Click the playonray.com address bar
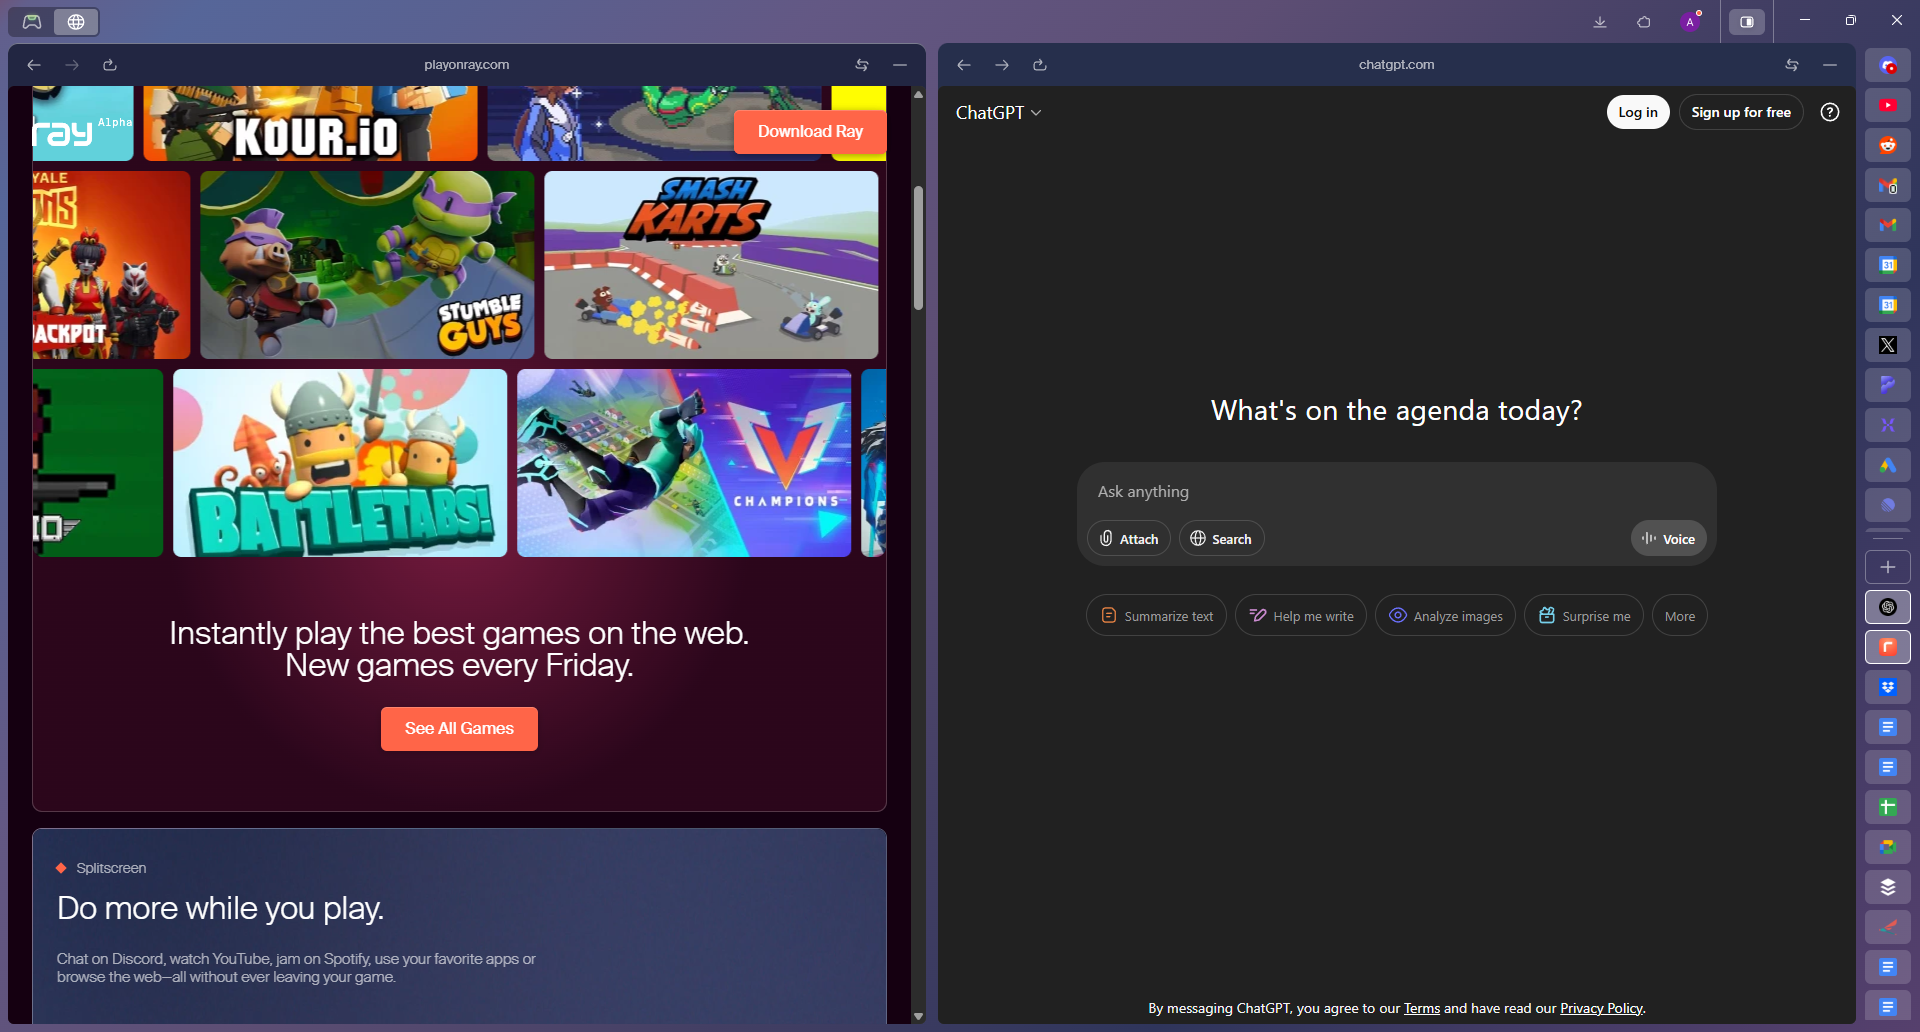Screen dimensions: 1920x1032 (466, 64)
